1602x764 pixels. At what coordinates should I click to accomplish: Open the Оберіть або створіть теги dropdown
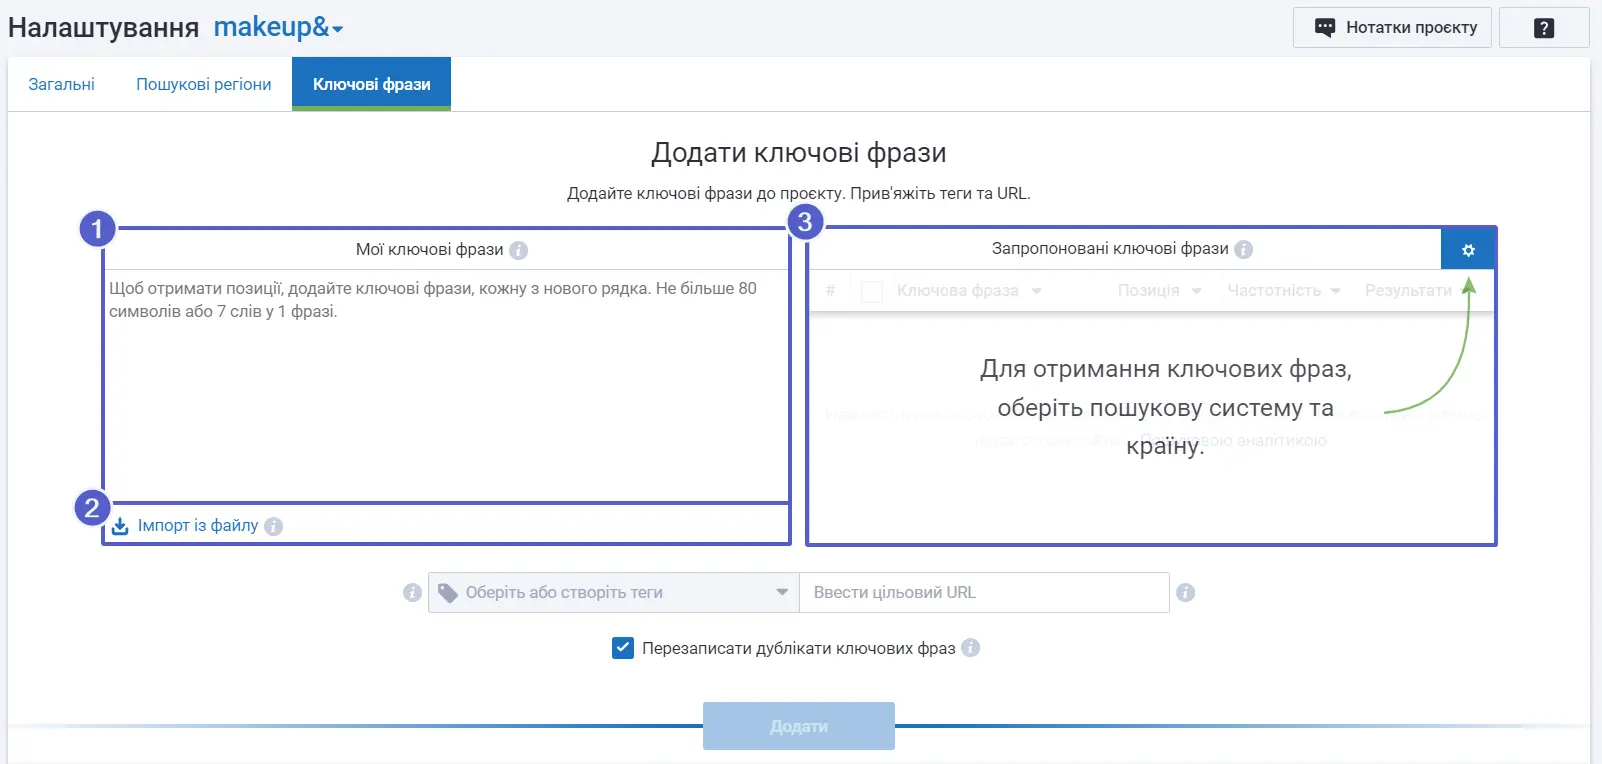[x=614, y=592]
